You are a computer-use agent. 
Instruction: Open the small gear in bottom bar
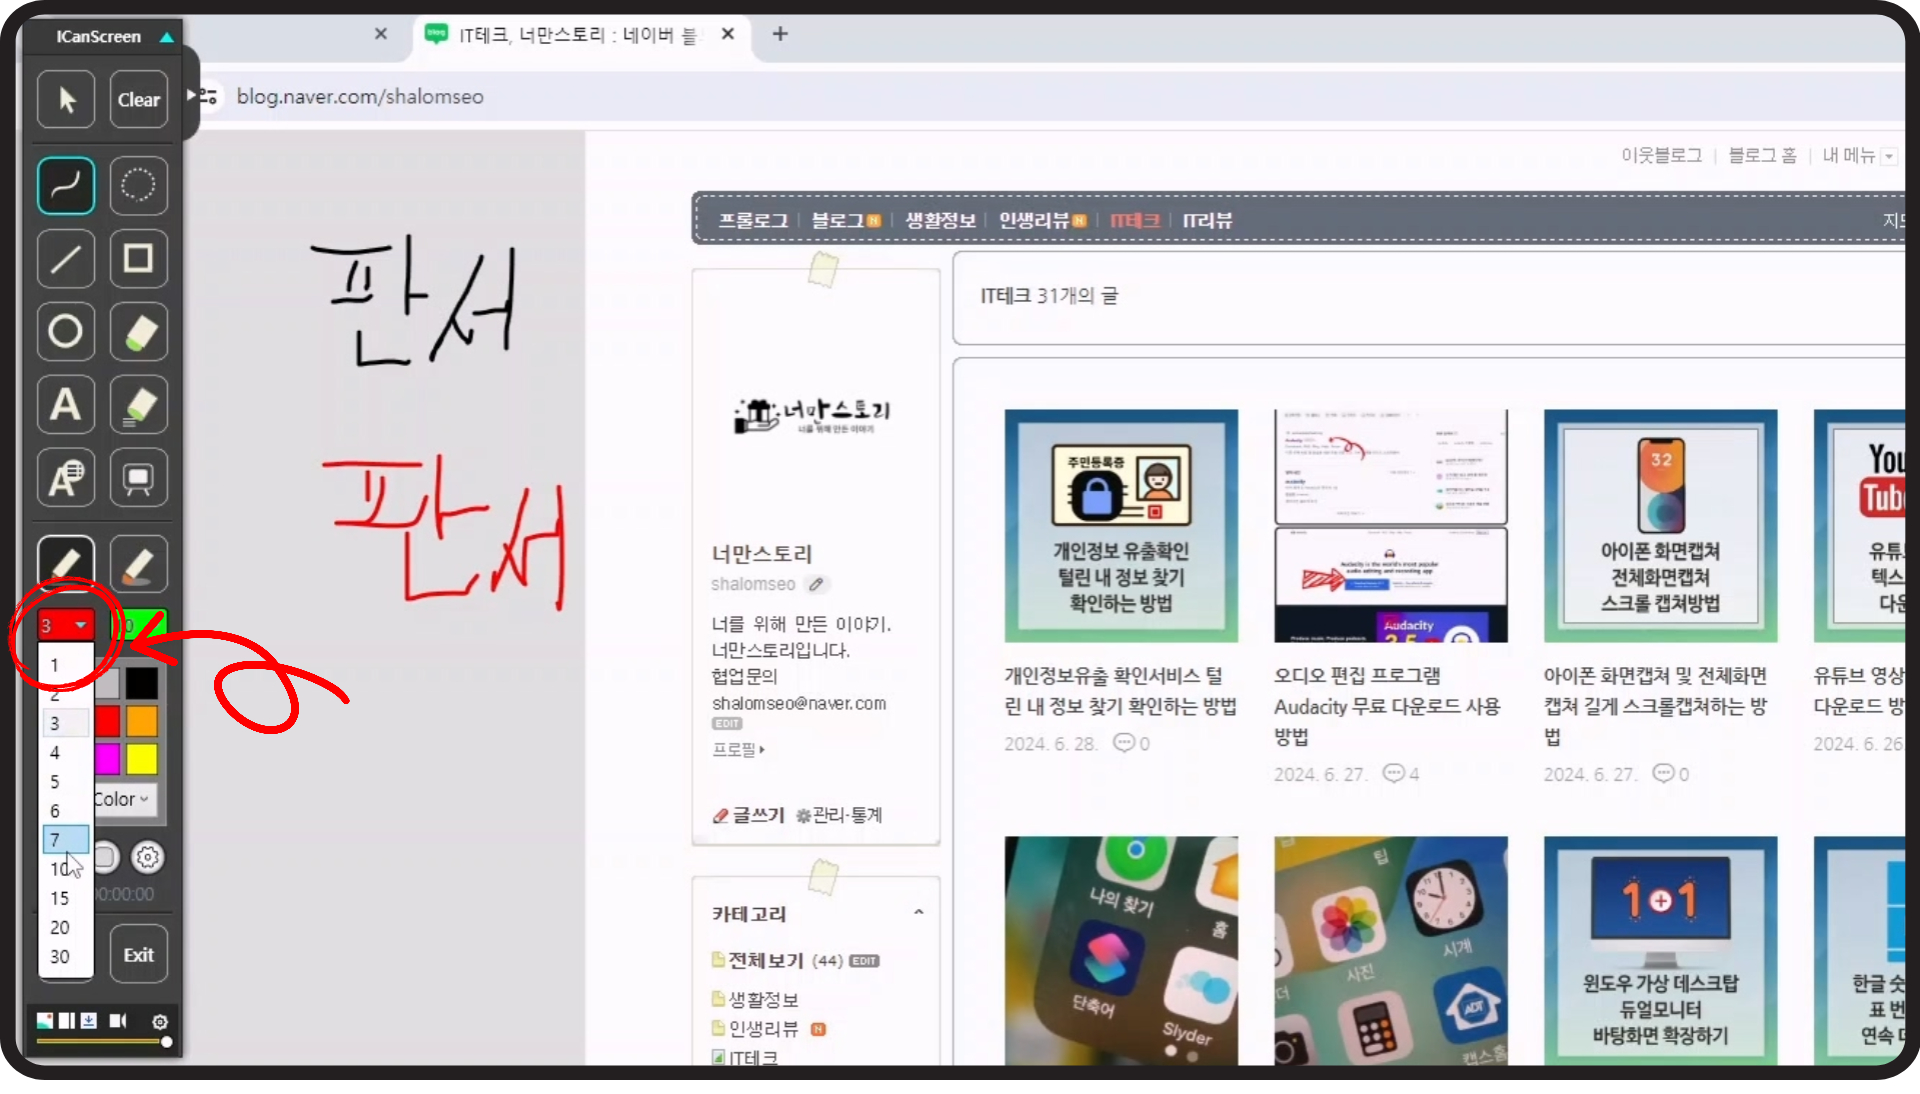pos(160,1021)
